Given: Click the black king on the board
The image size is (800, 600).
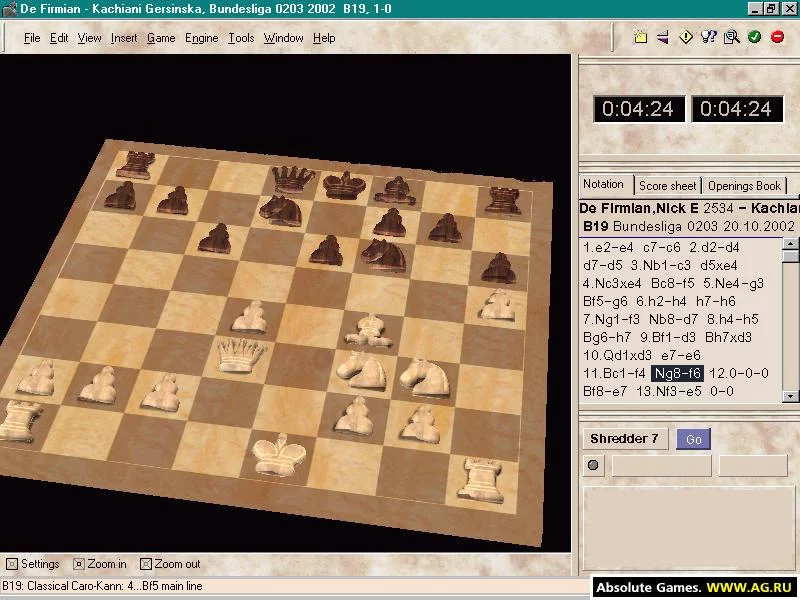Looking at the screenshot, I should (x=345, y=184).
